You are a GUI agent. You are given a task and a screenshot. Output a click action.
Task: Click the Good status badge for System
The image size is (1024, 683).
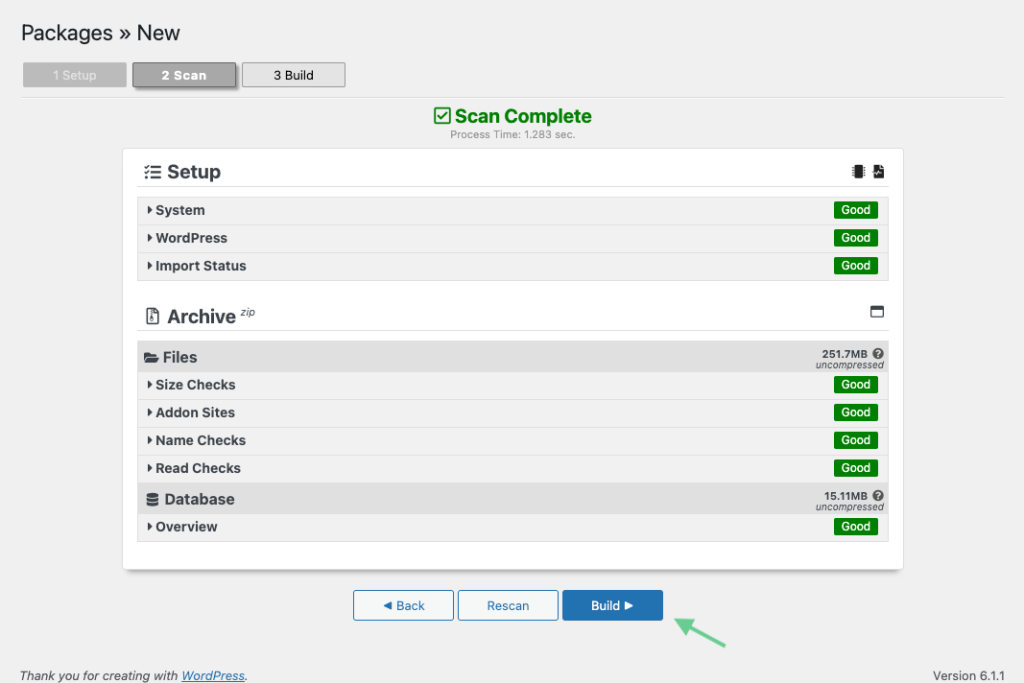coord(856,210)
